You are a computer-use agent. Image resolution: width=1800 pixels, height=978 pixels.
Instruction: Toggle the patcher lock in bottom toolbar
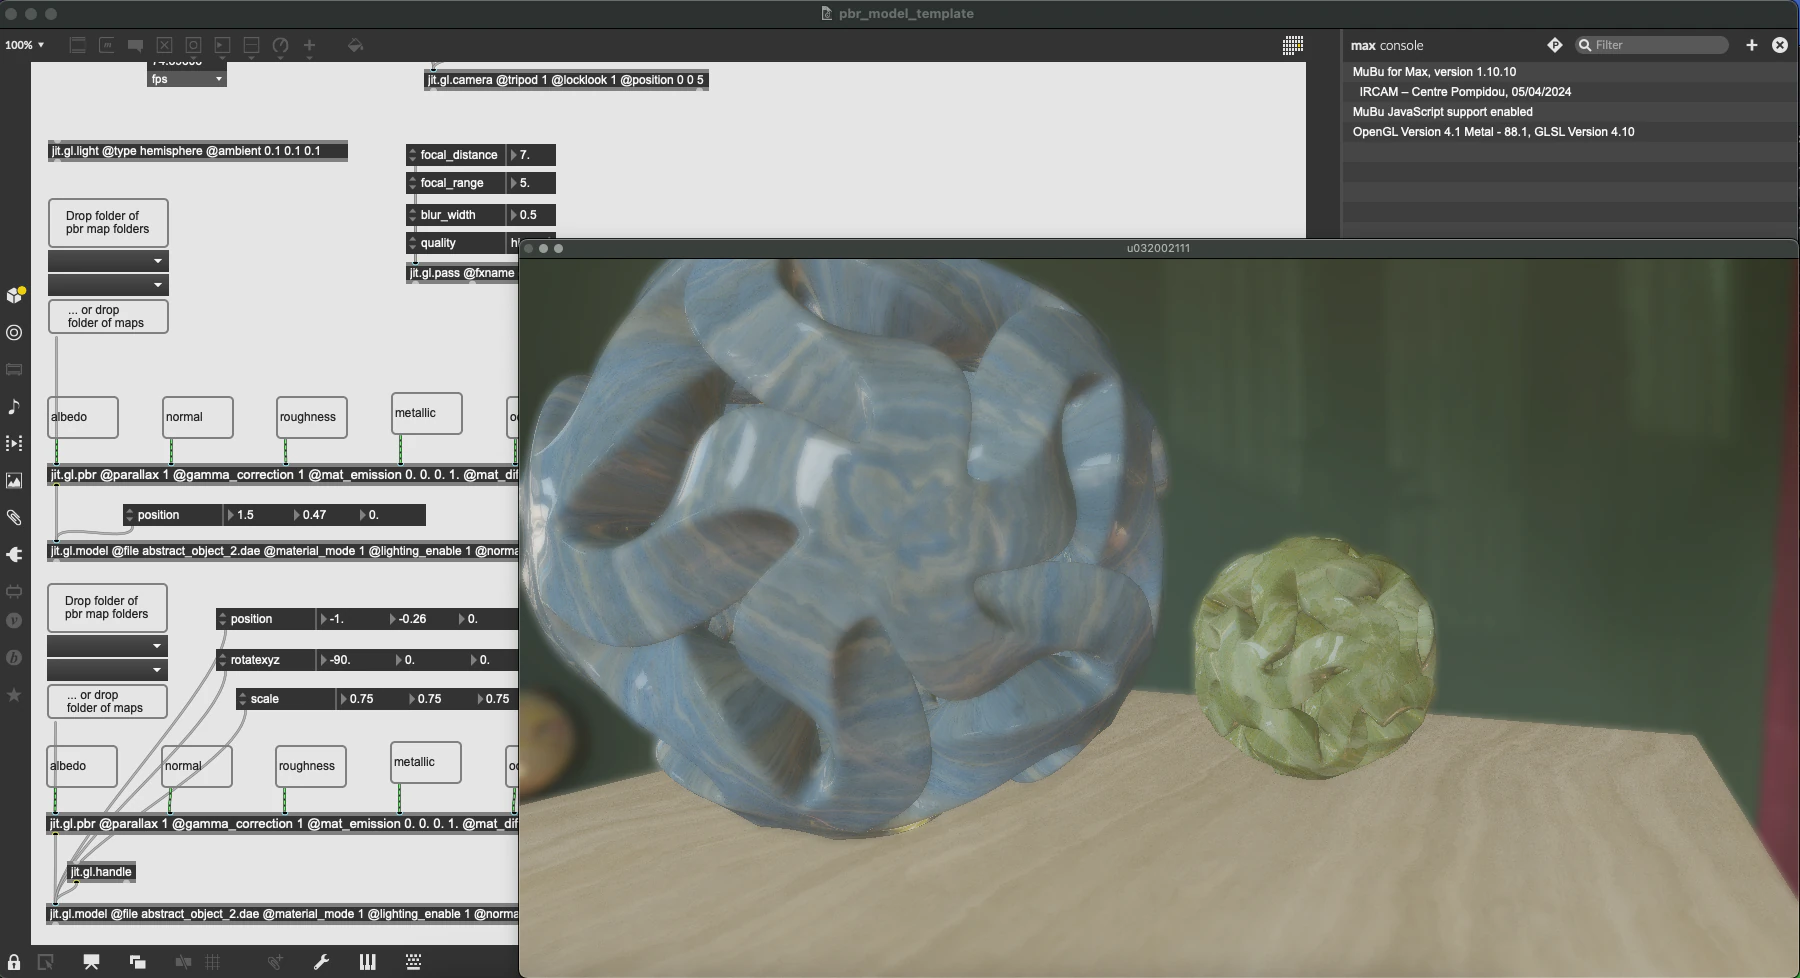pos(14,962)
